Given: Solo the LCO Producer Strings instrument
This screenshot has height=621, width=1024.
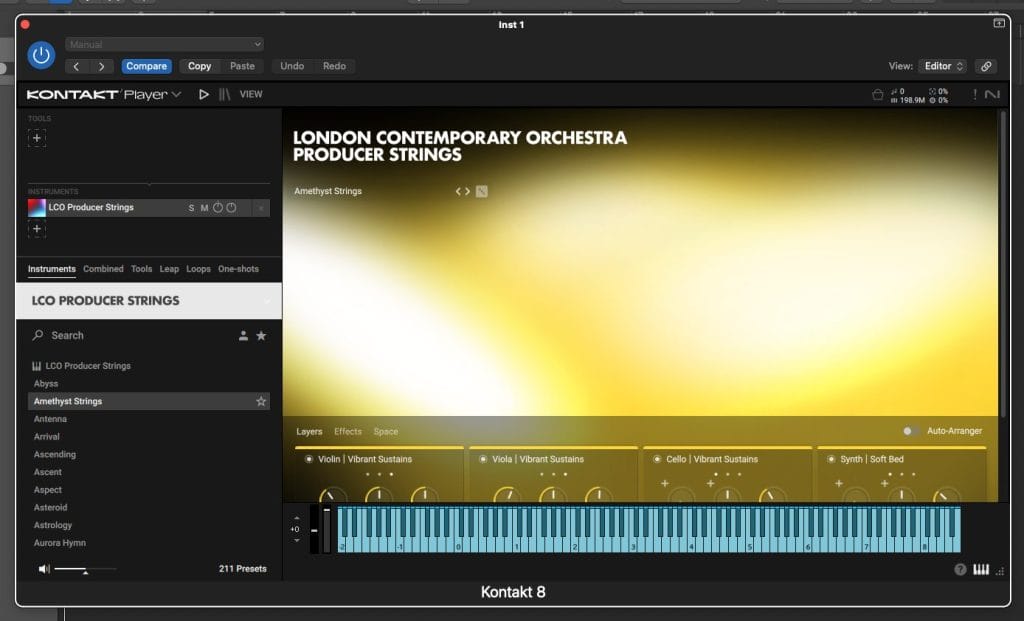Looking at the screenshot, I should coord(192,207).
